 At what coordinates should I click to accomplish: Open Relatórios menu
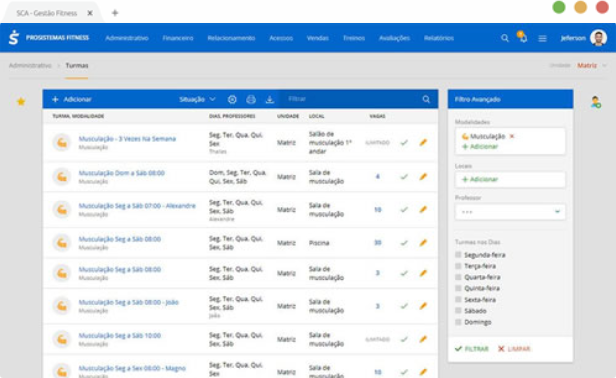[x=439, y=38]
